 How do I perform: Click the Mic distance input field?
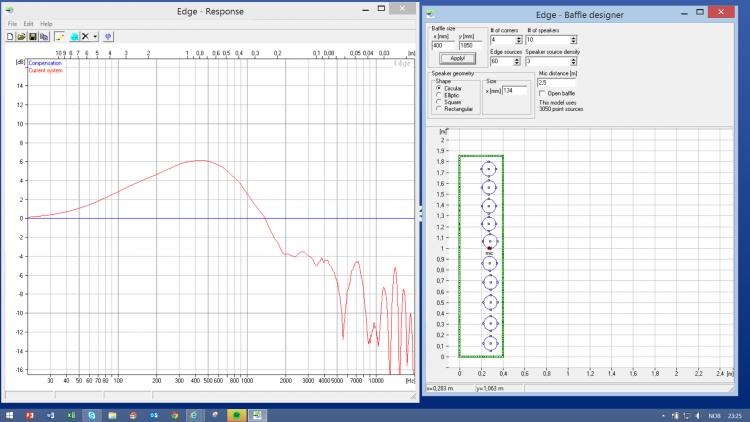[x=556, y=82]
